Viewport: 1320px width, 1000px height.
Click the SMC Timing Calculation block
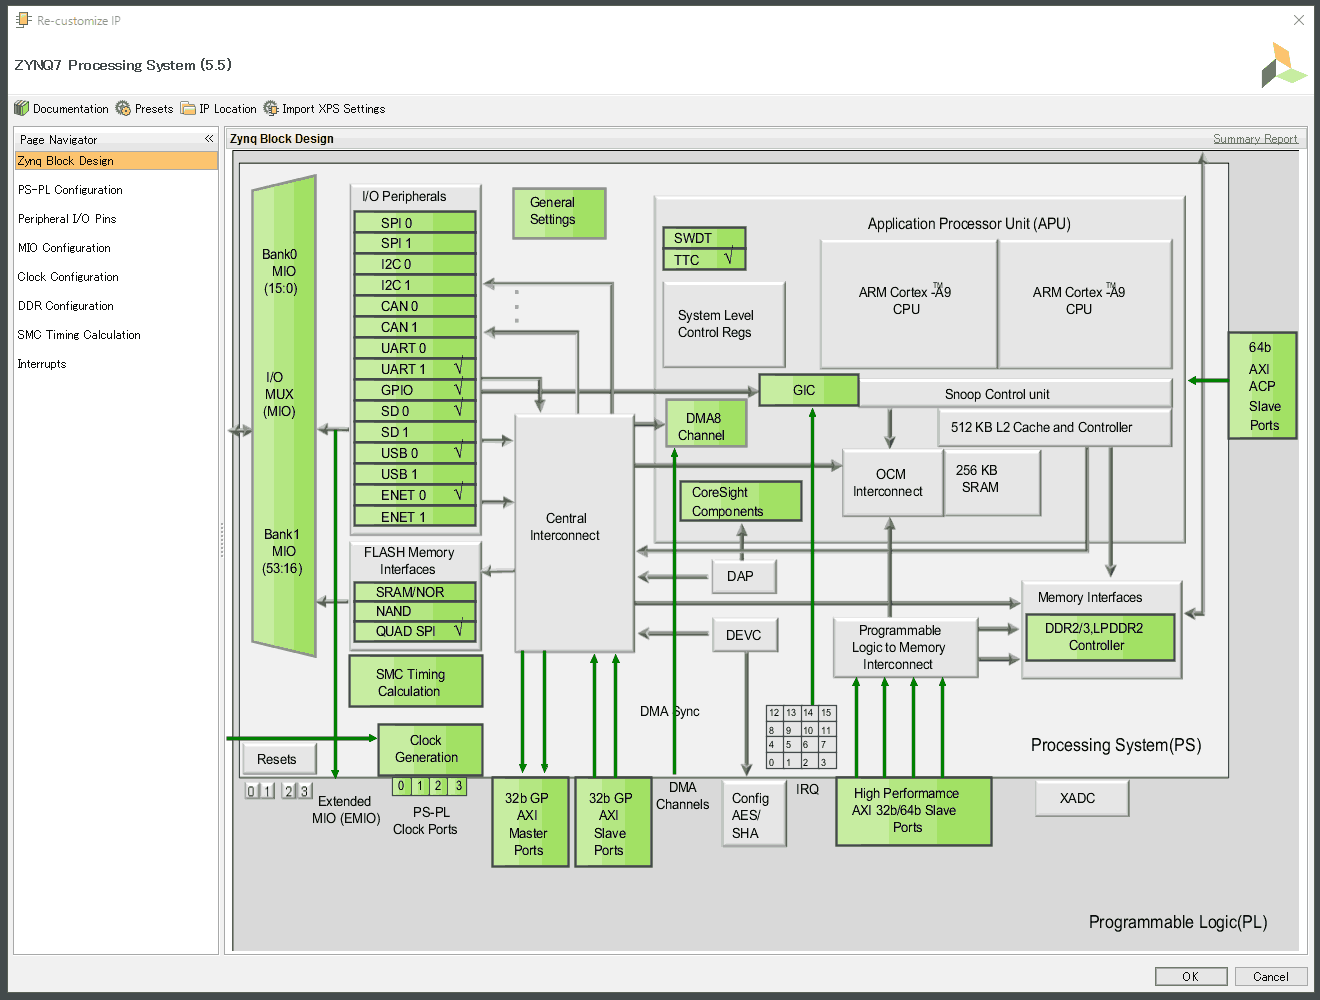416,681
